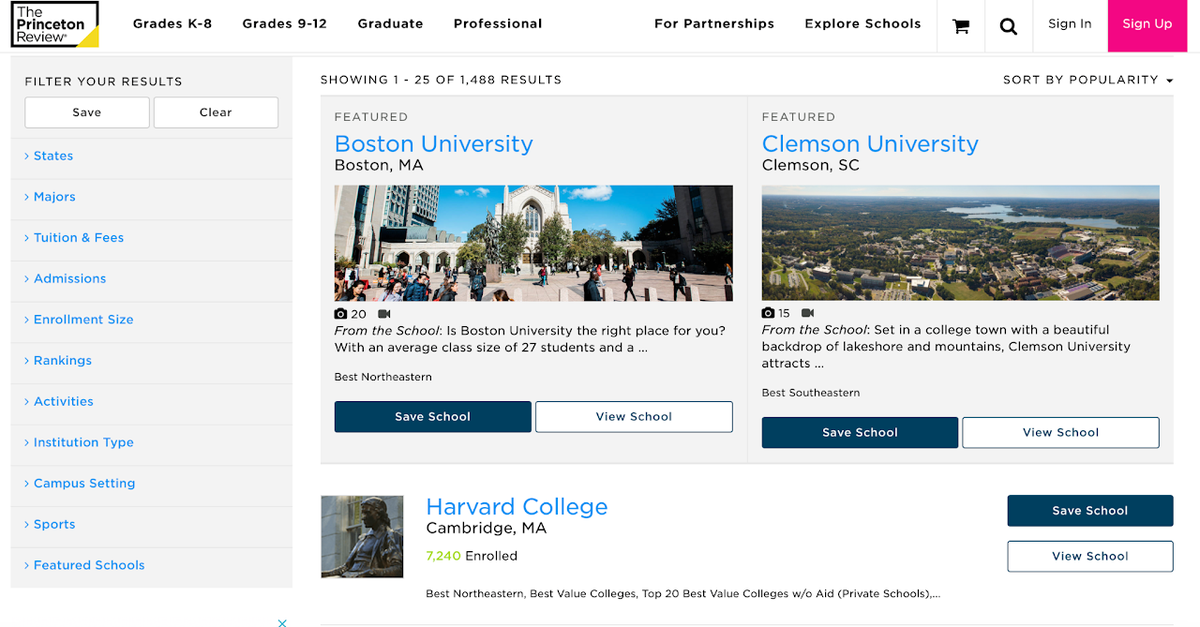
Task: Click the camera icon showing 20 Boston University photos
Action: [340, 313]
